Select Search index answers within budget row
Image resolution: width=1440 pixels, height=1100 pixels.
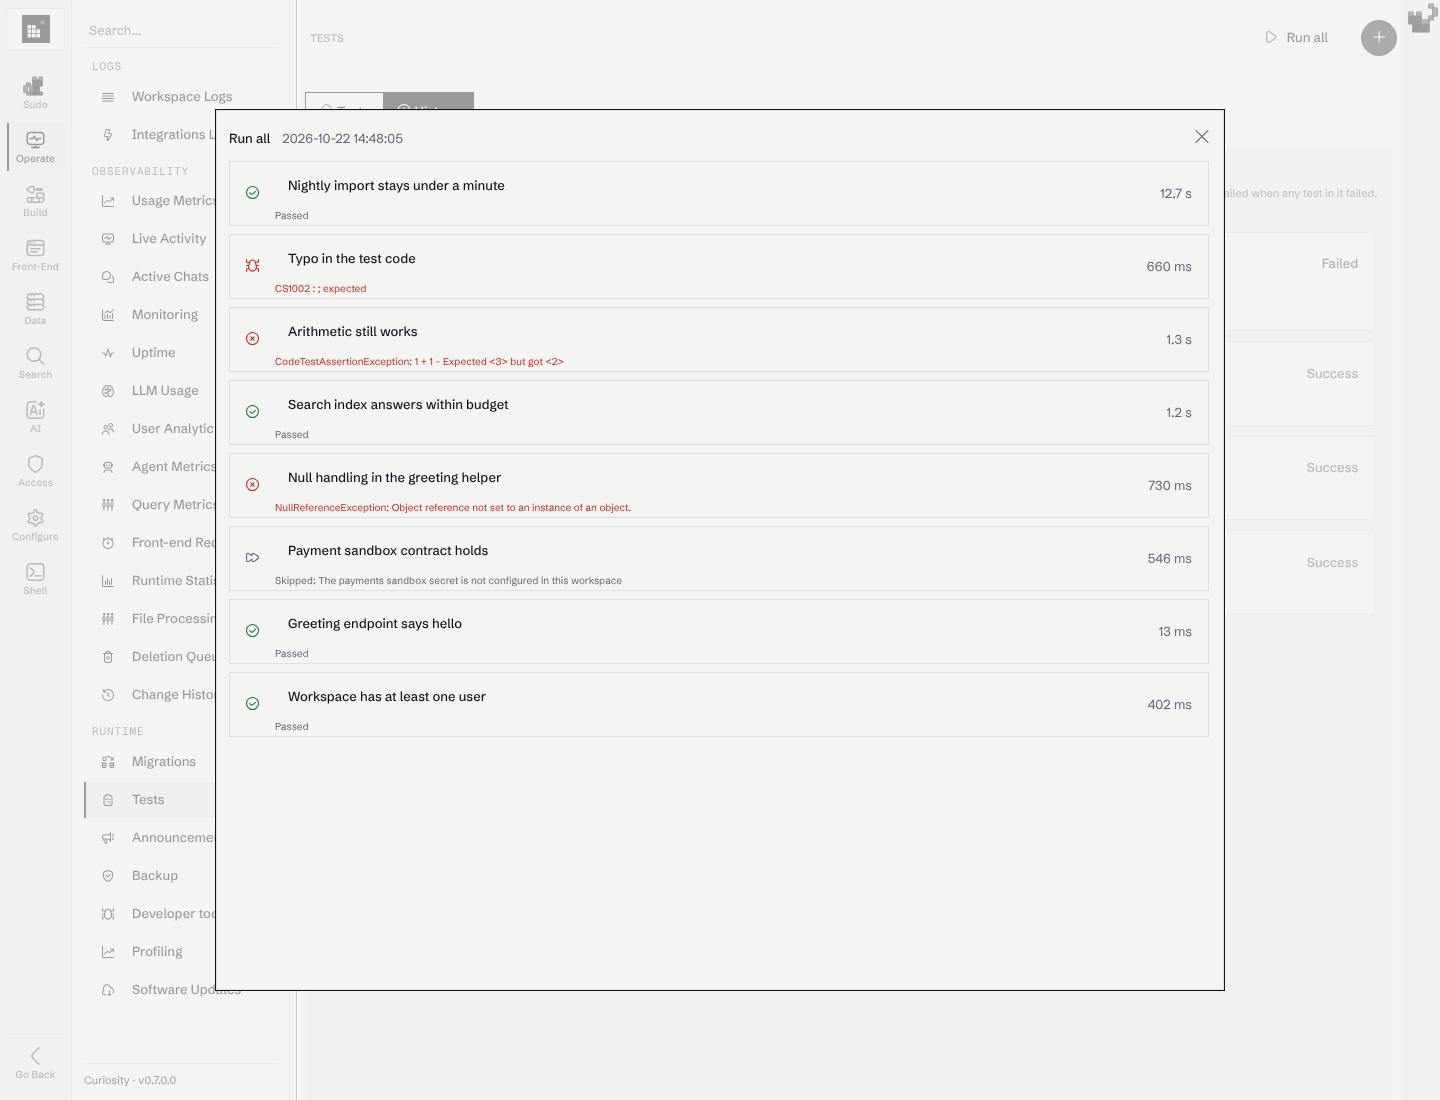[719, 413]
